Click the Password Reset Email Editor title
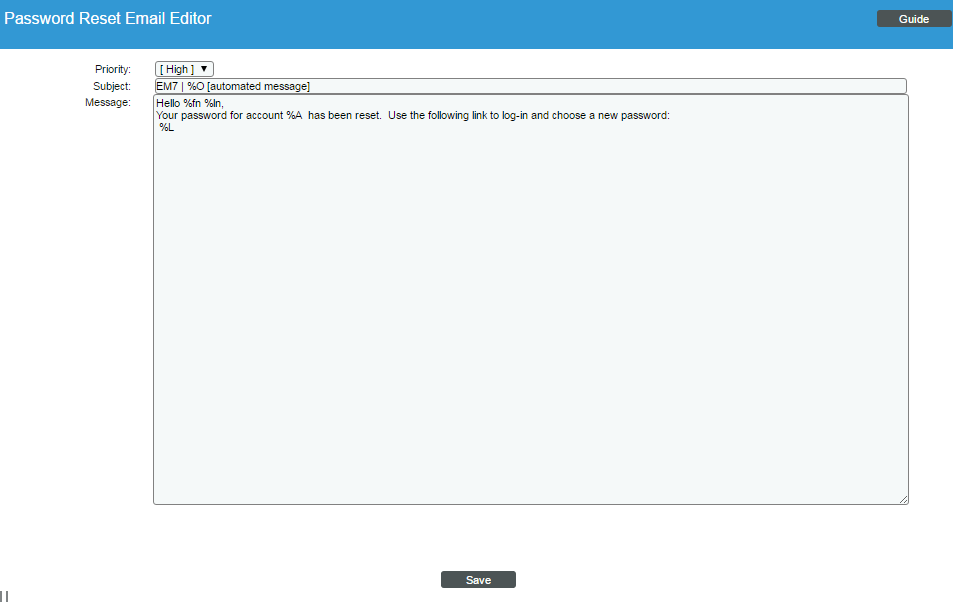Screen dimensions: 953x602 (x=108, y=19)
